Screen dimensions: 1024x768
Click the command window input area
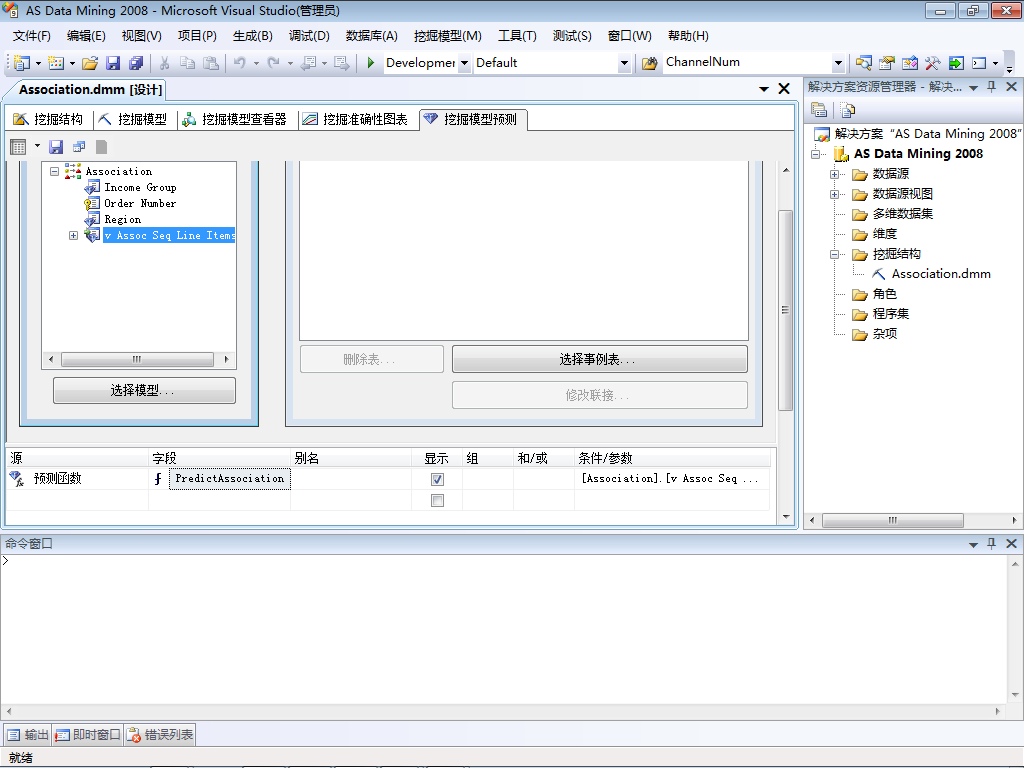click(503, 629)
